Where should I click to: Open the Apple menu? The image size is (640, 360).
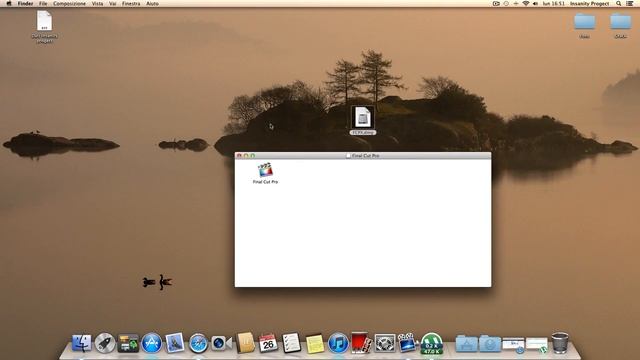(9, 3)
